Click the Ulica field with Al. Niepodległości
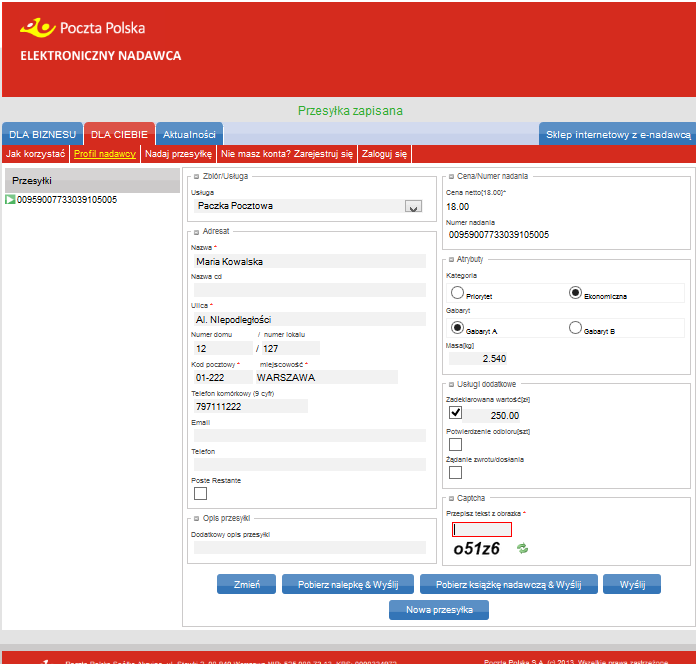The height and width of the screenshot is (664, 696). pos(310,319)
